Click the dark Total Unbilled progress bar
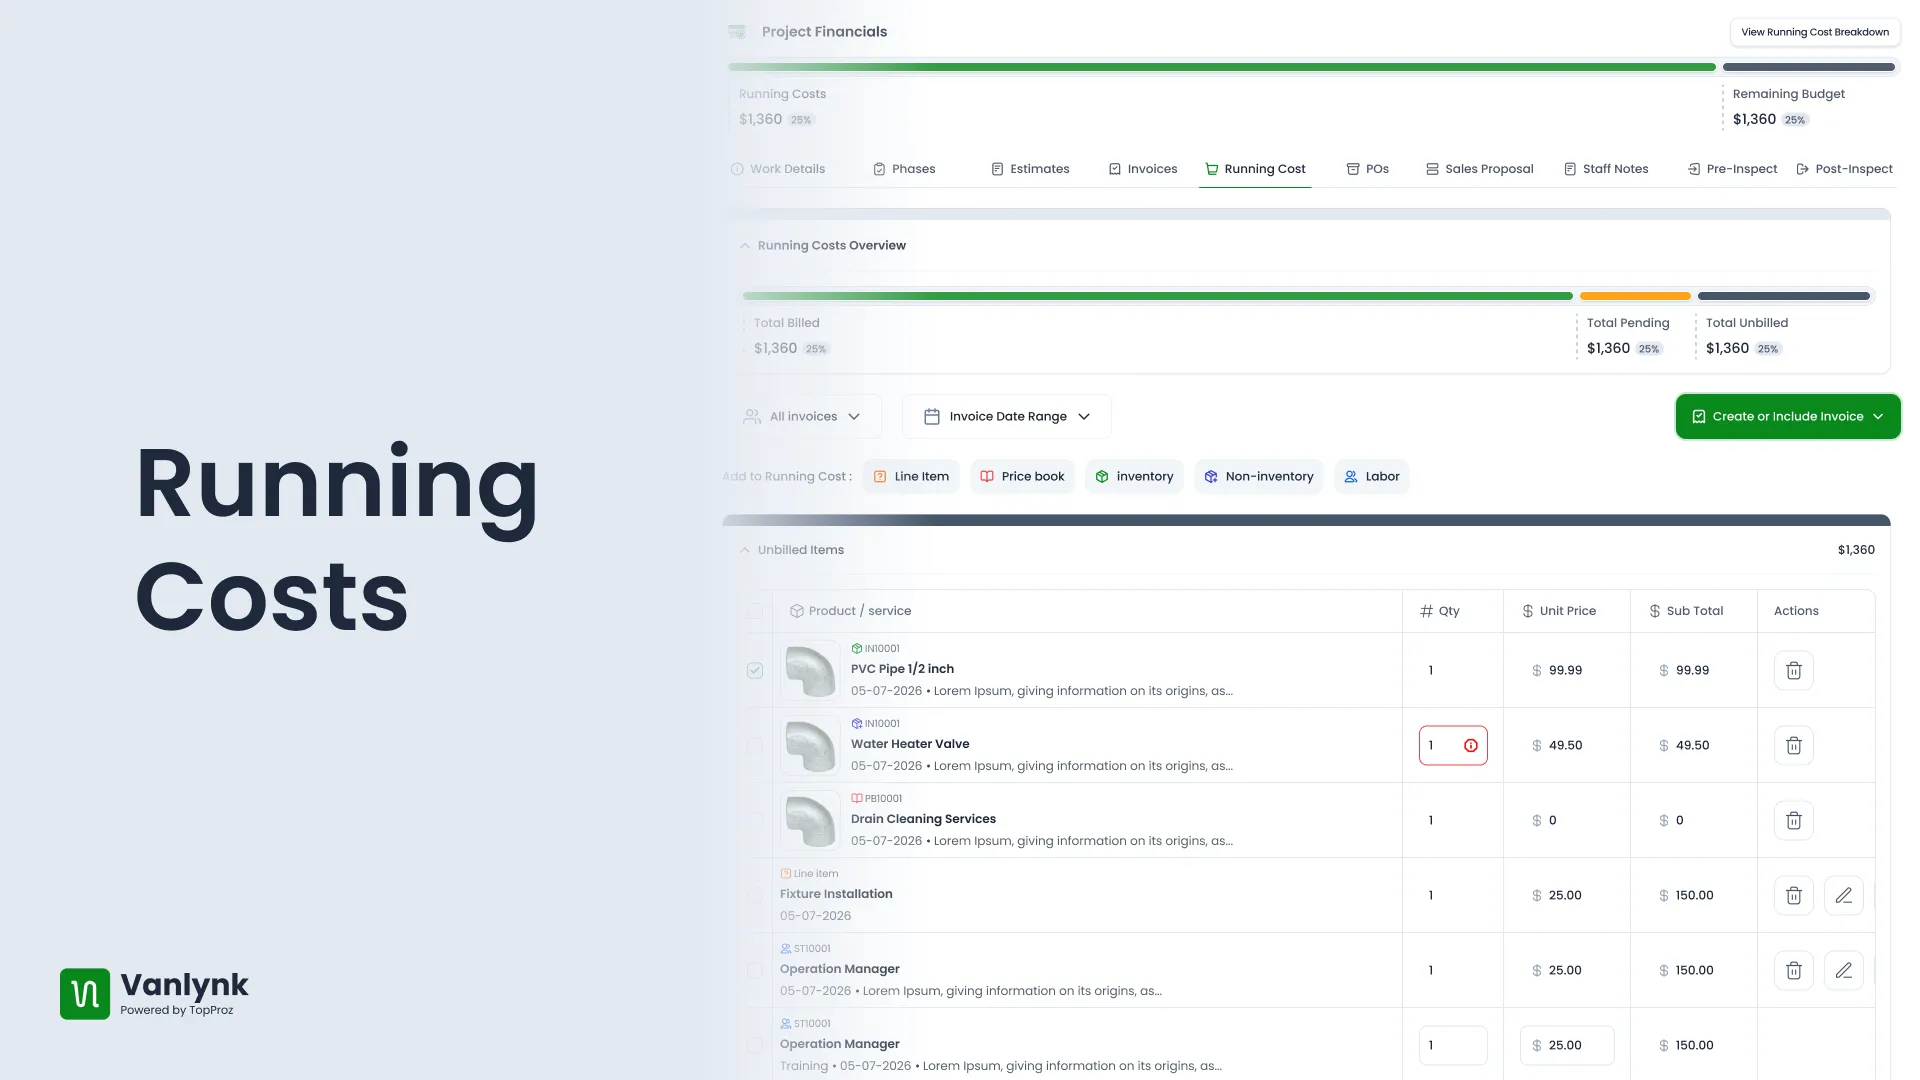The image size is (1920, 1080). pos(1783,296)
